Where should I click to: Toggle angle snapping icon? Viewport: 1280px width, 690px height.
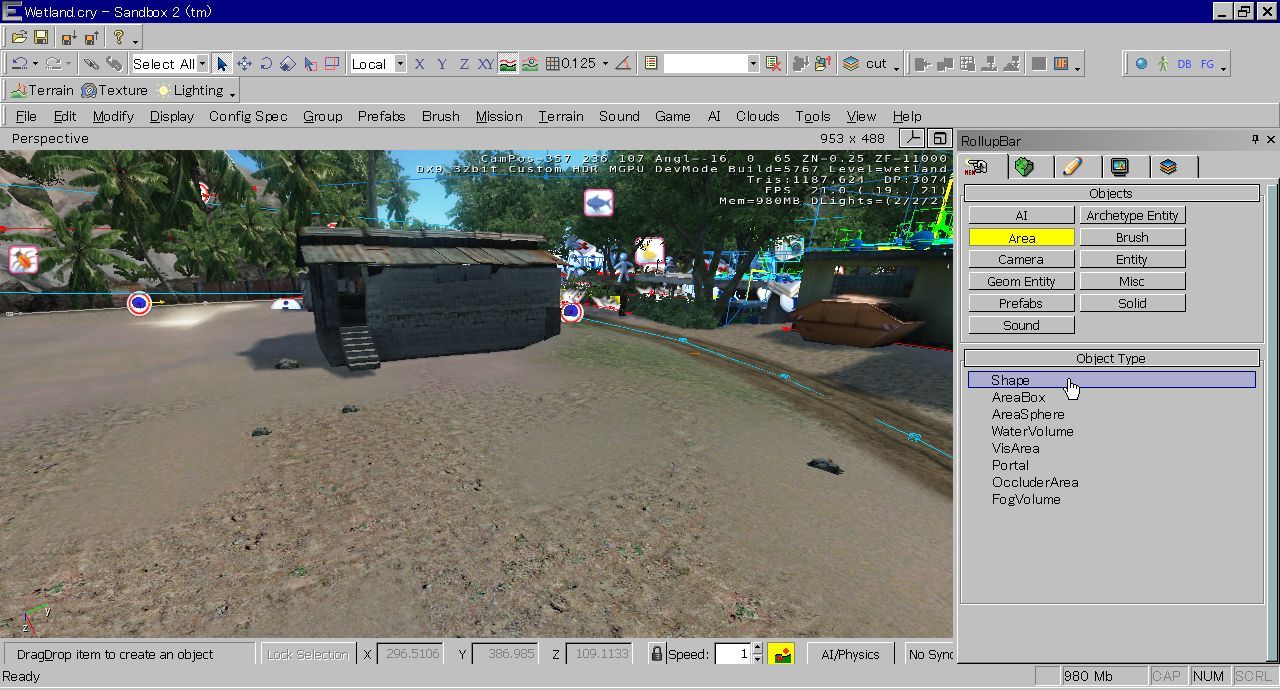tap(623, 63)
